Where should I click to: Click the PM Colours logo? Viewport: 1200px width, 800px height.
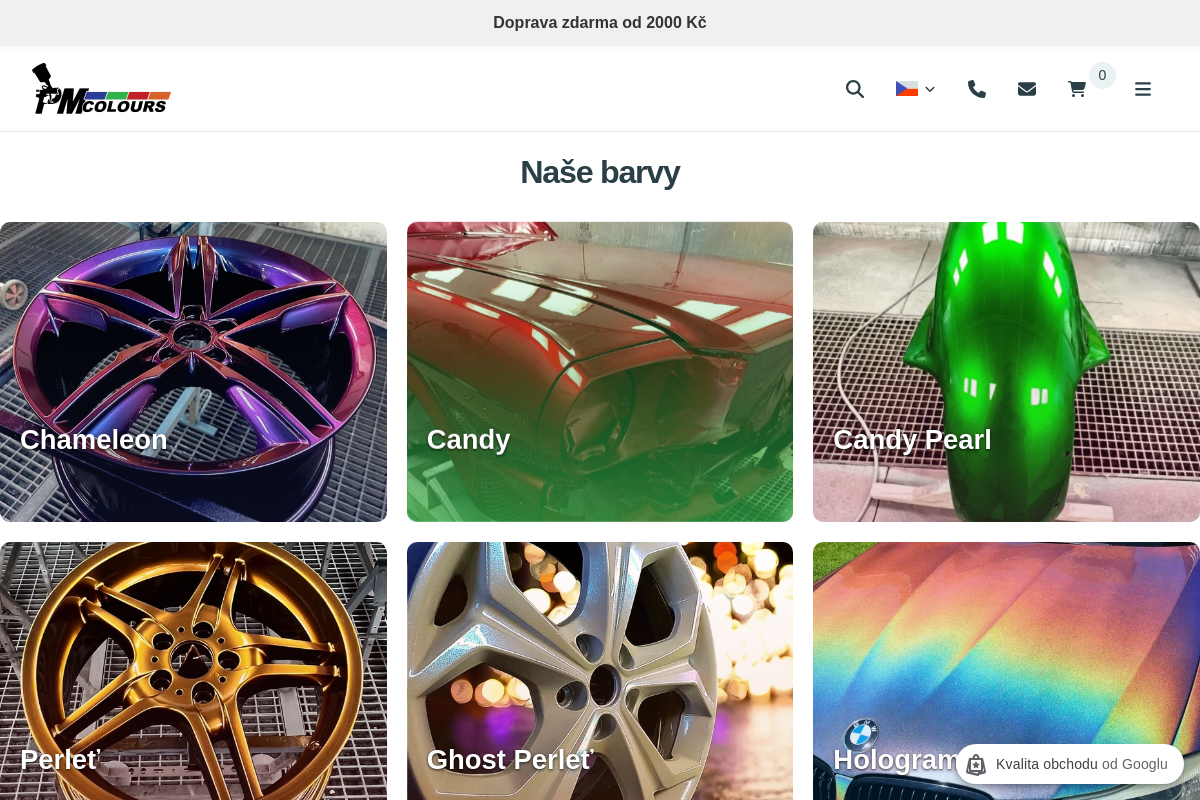(101, 89)
